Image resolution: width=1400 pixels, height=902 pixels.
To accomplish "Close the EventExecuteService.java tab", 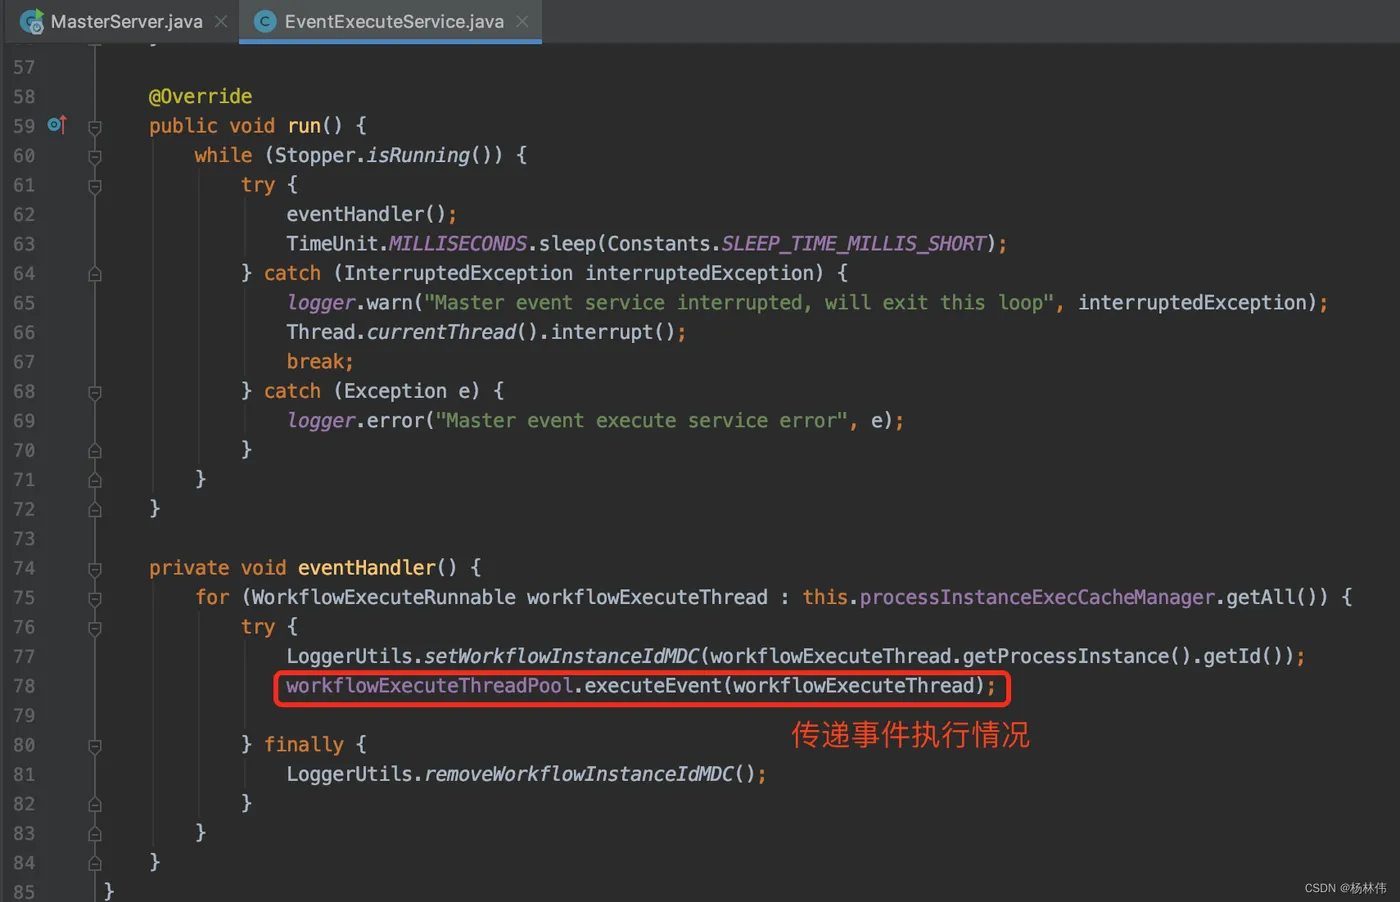I will tap(522, 21).
